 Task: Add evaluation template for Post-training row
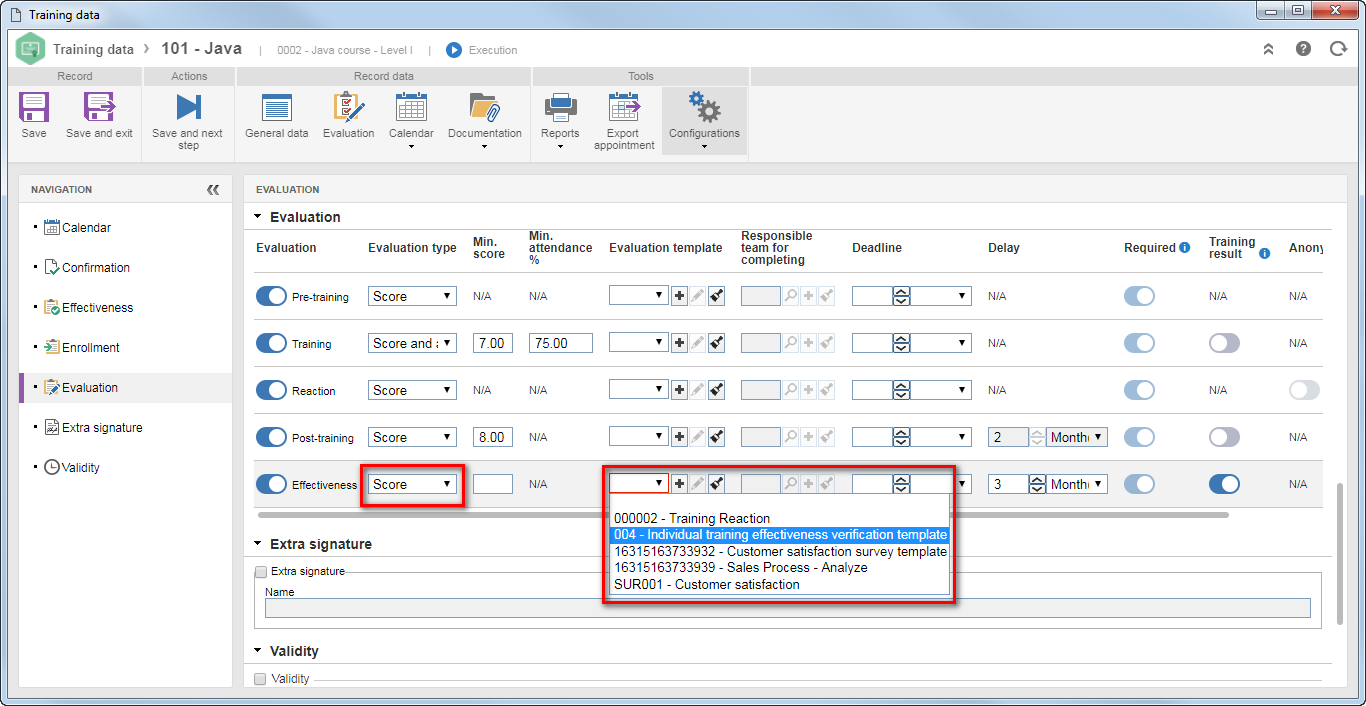(x=679, y=437)
